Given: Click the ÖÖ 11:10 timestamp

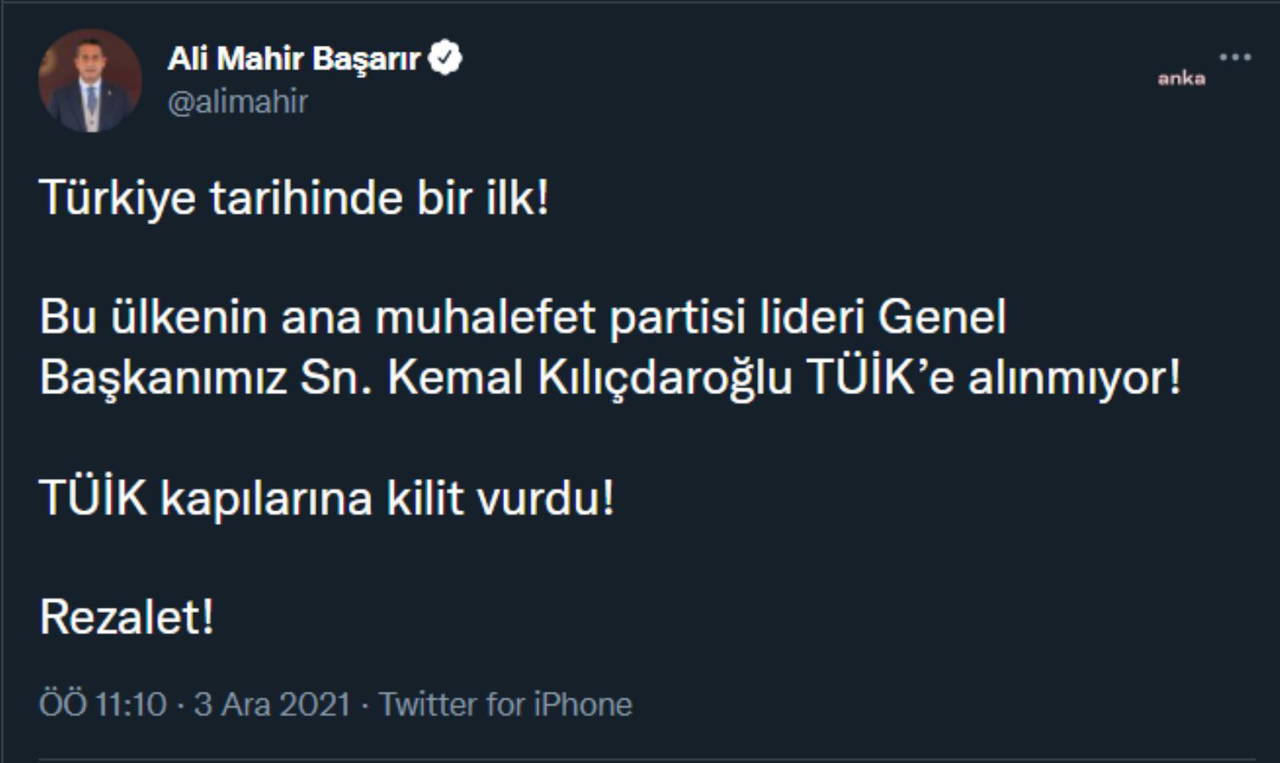Looking at the screenshot, I should point(103,704).
